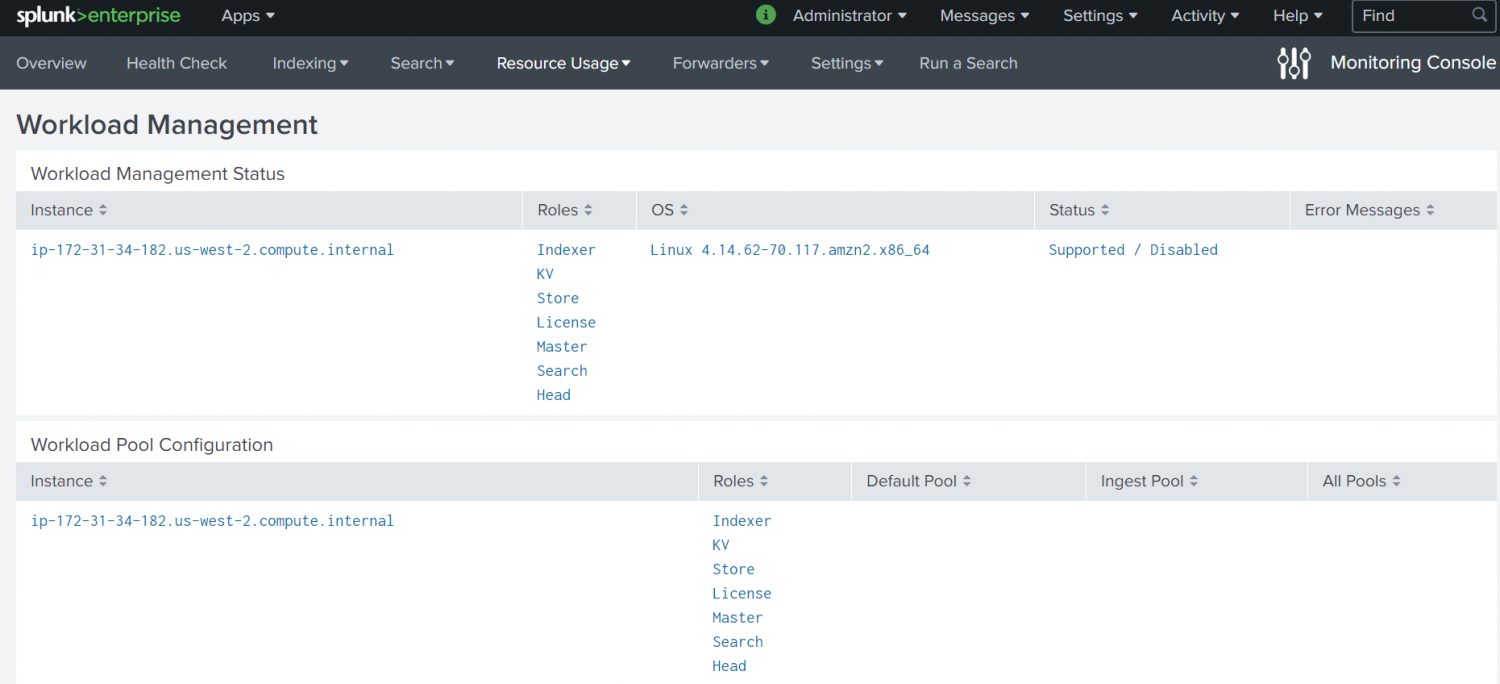The height and width of the screenshot is (684, 1500).
Task: Select Run a Search in the navigation bar
Action: pyautogui.click(x=967, y=63)
